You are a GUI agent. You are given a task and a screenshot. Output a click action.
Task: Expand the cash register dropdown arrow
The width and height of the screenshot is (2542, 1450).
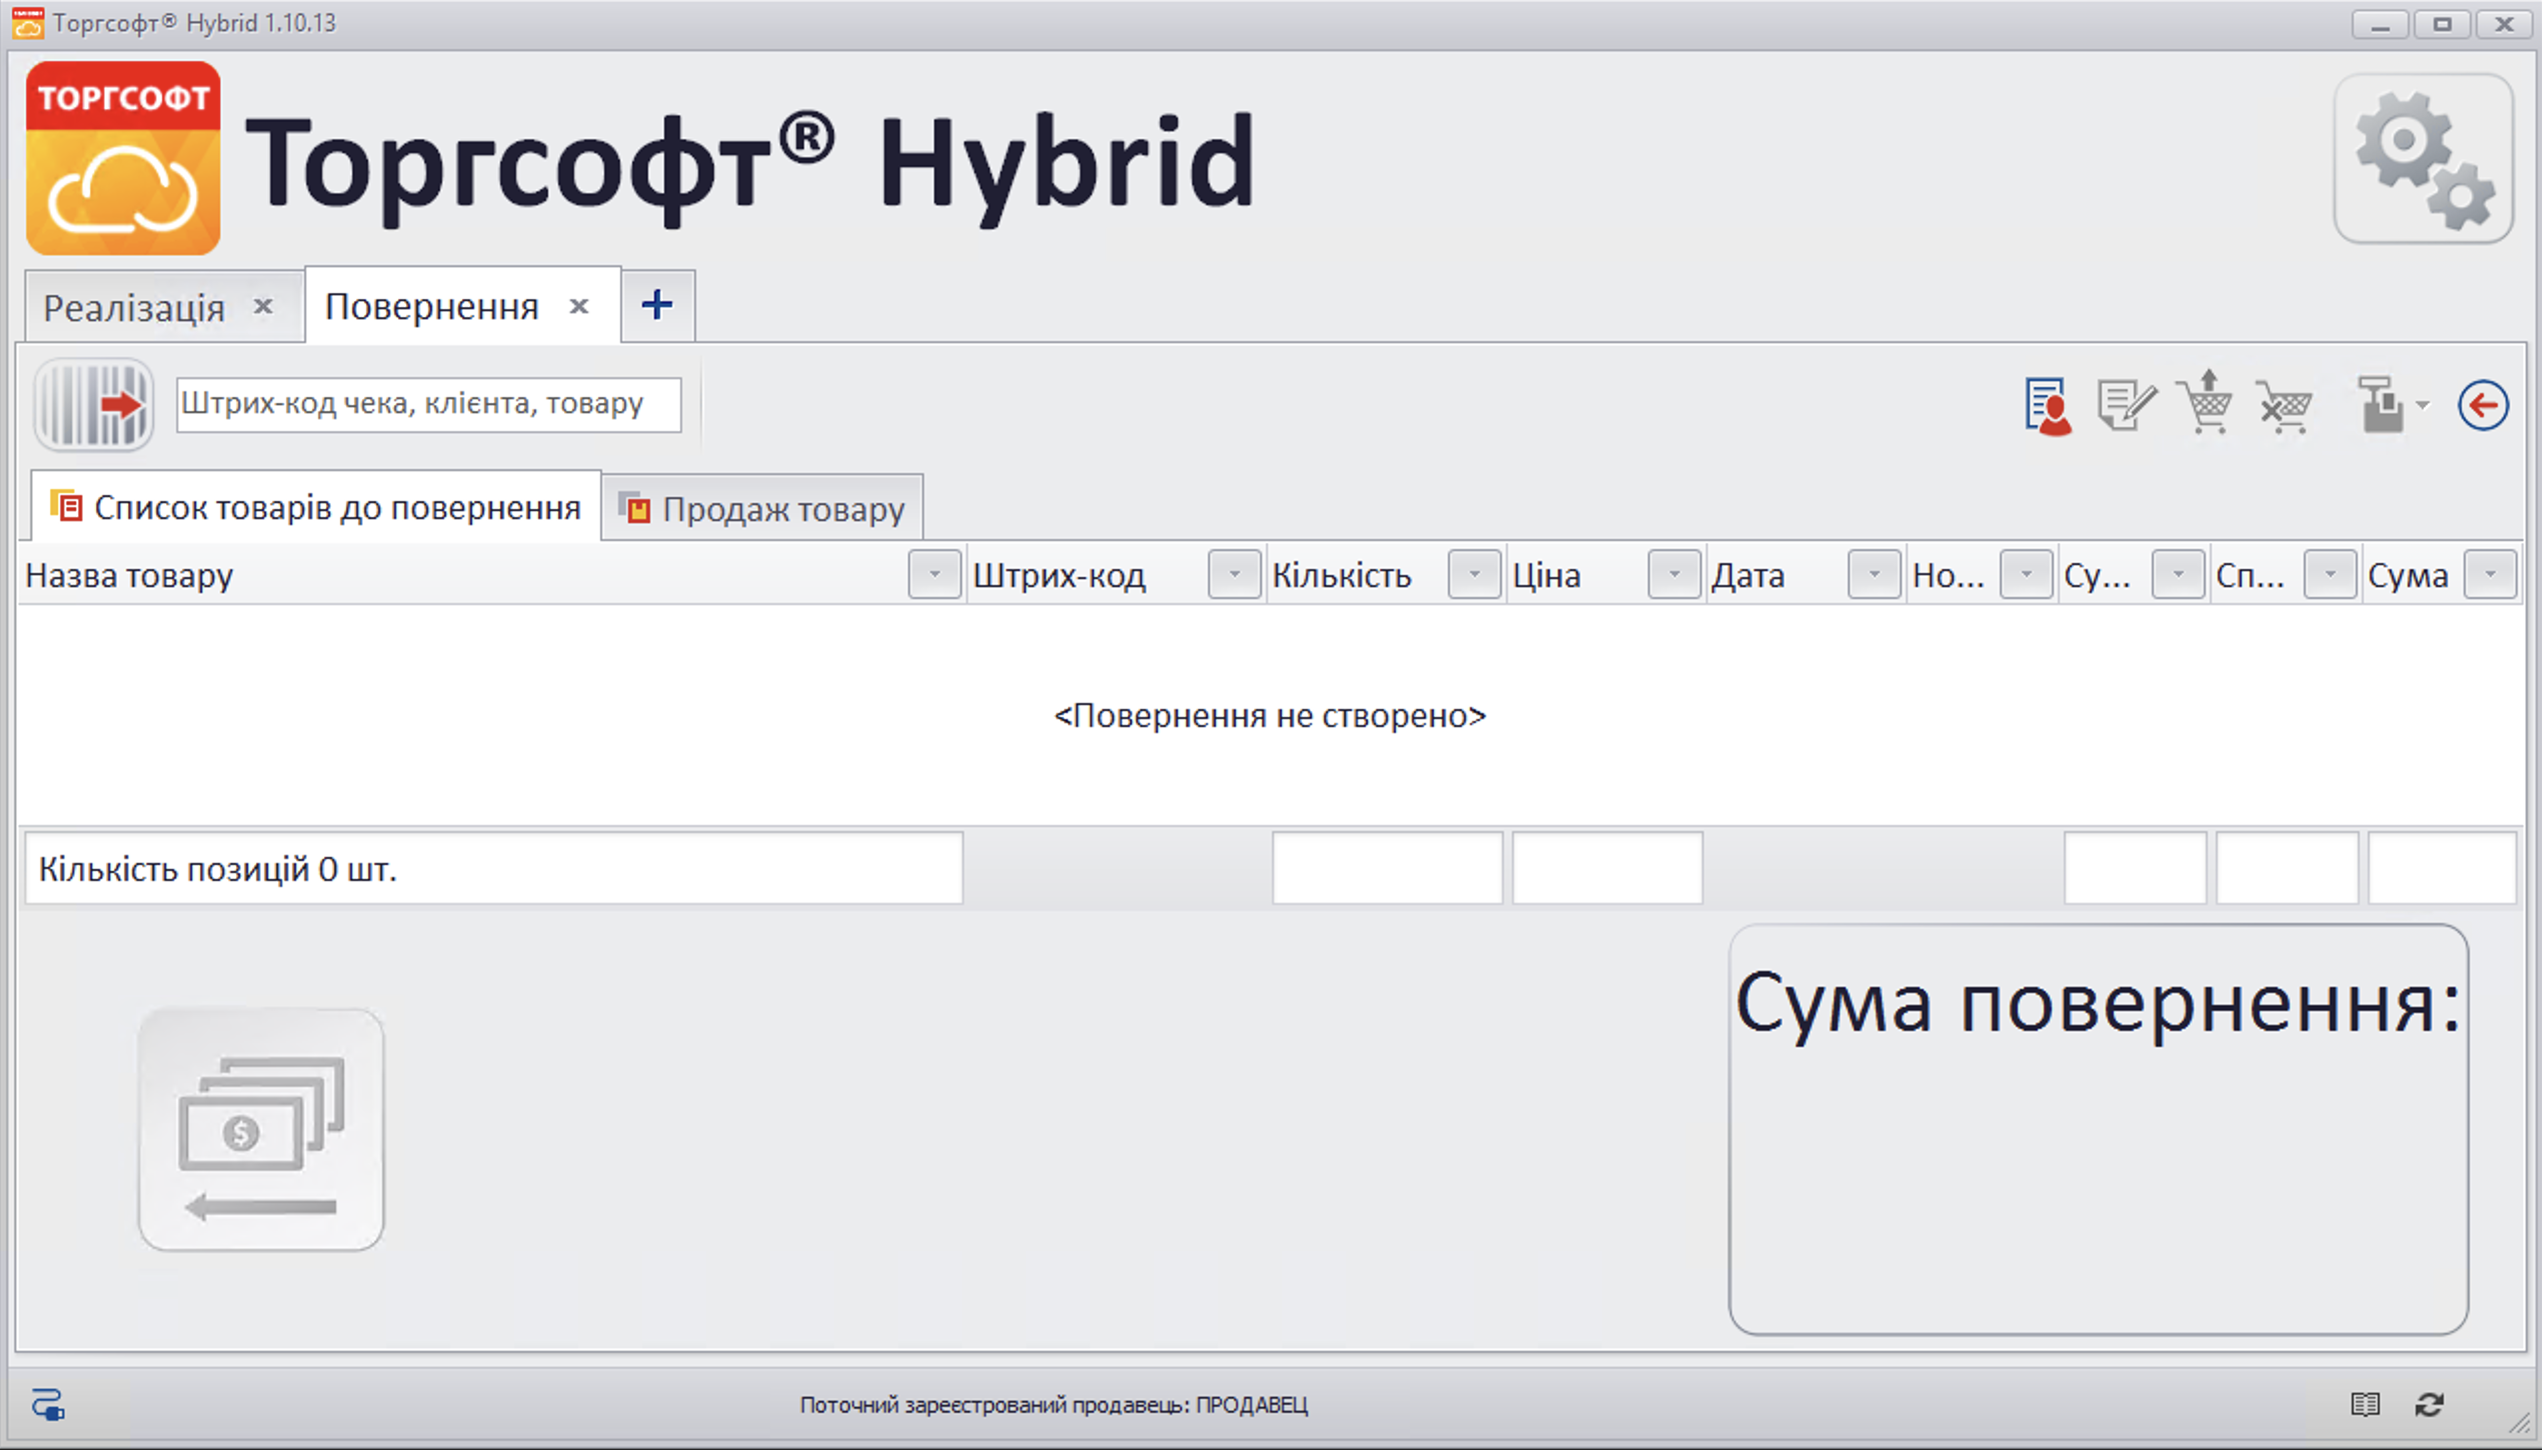(x=2419, y=407)
